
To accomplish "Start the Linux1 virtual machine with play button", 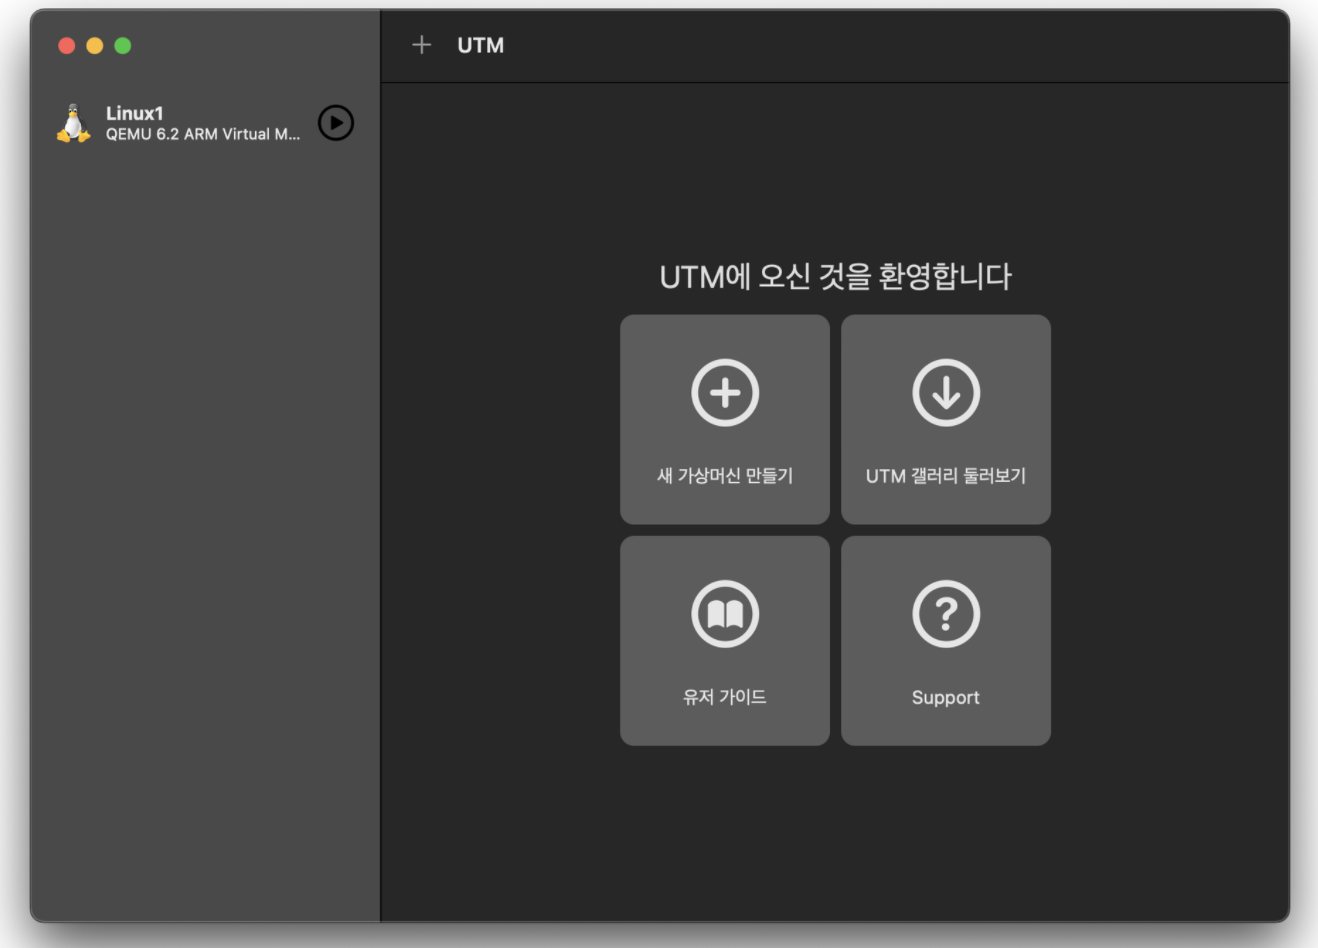I will pos(336,123).
